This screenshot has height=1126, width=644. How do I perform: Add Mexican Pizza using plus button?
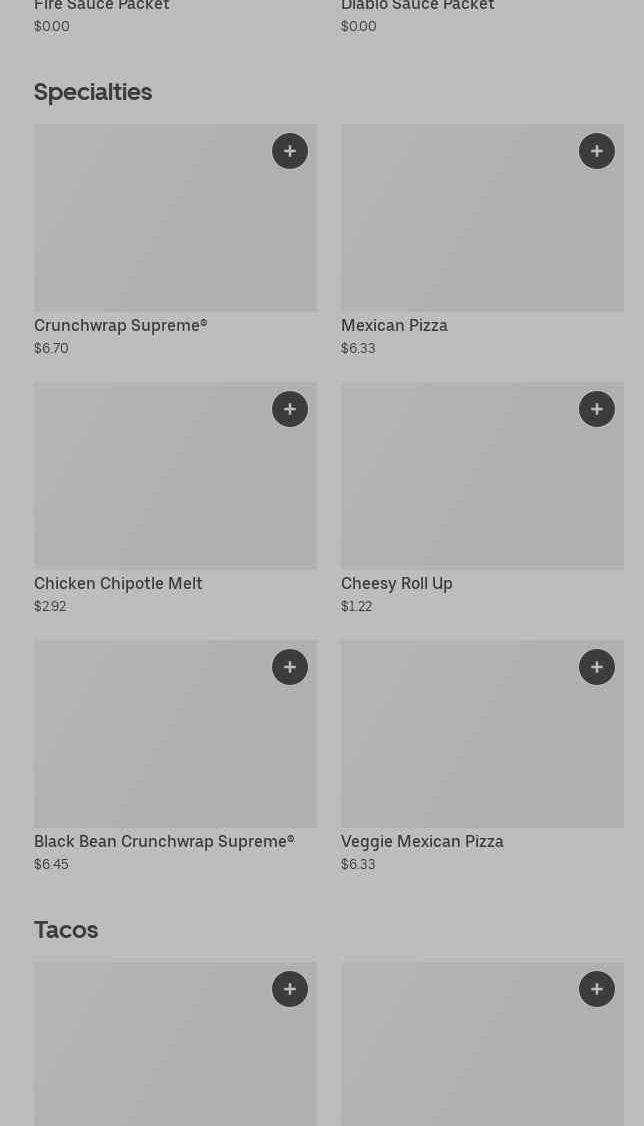597,151
